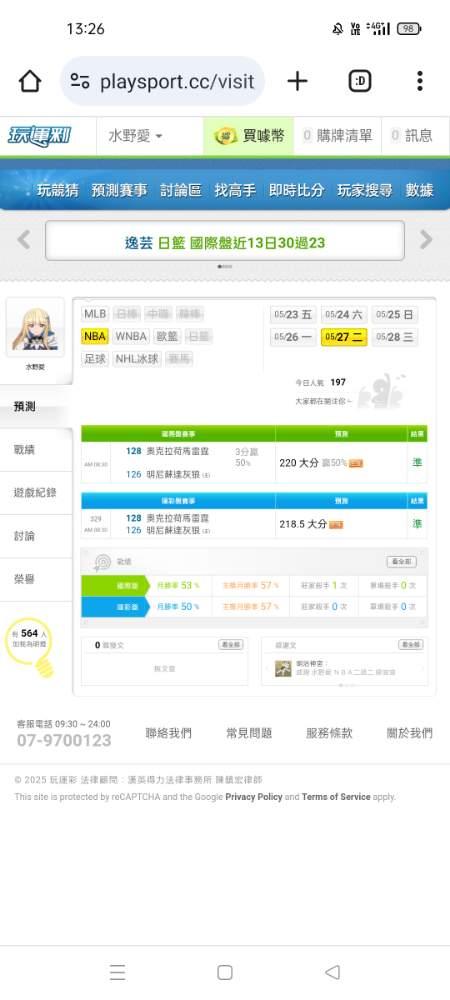Tap the browser home icon
450x1000 pixels.
pos(30,81)
